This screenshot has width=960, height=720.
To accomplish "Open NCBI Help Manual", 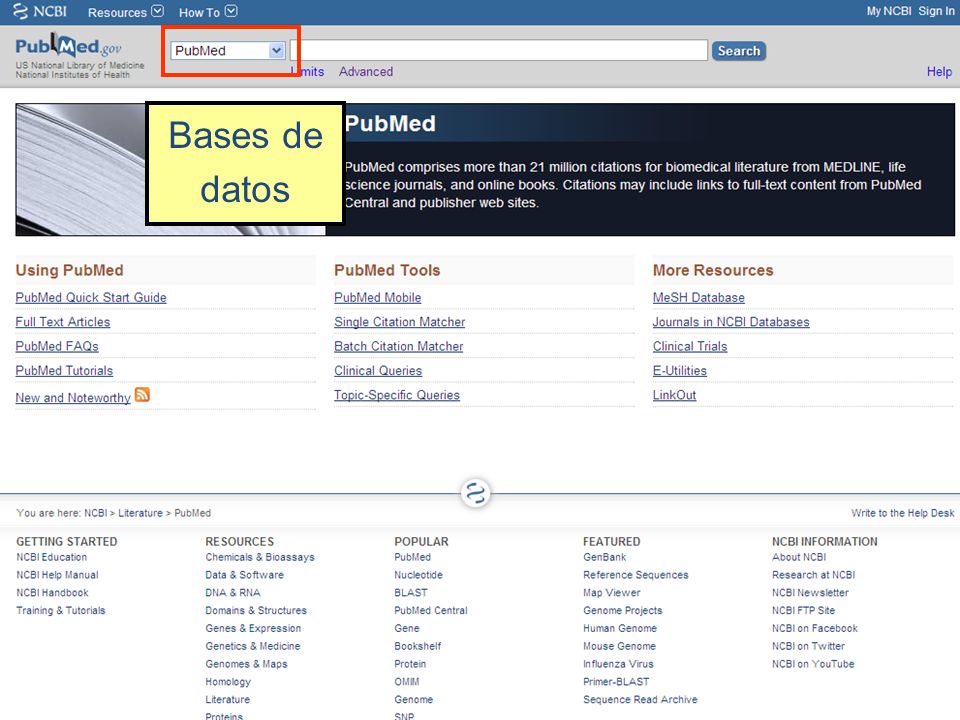I will coord(58,575).
